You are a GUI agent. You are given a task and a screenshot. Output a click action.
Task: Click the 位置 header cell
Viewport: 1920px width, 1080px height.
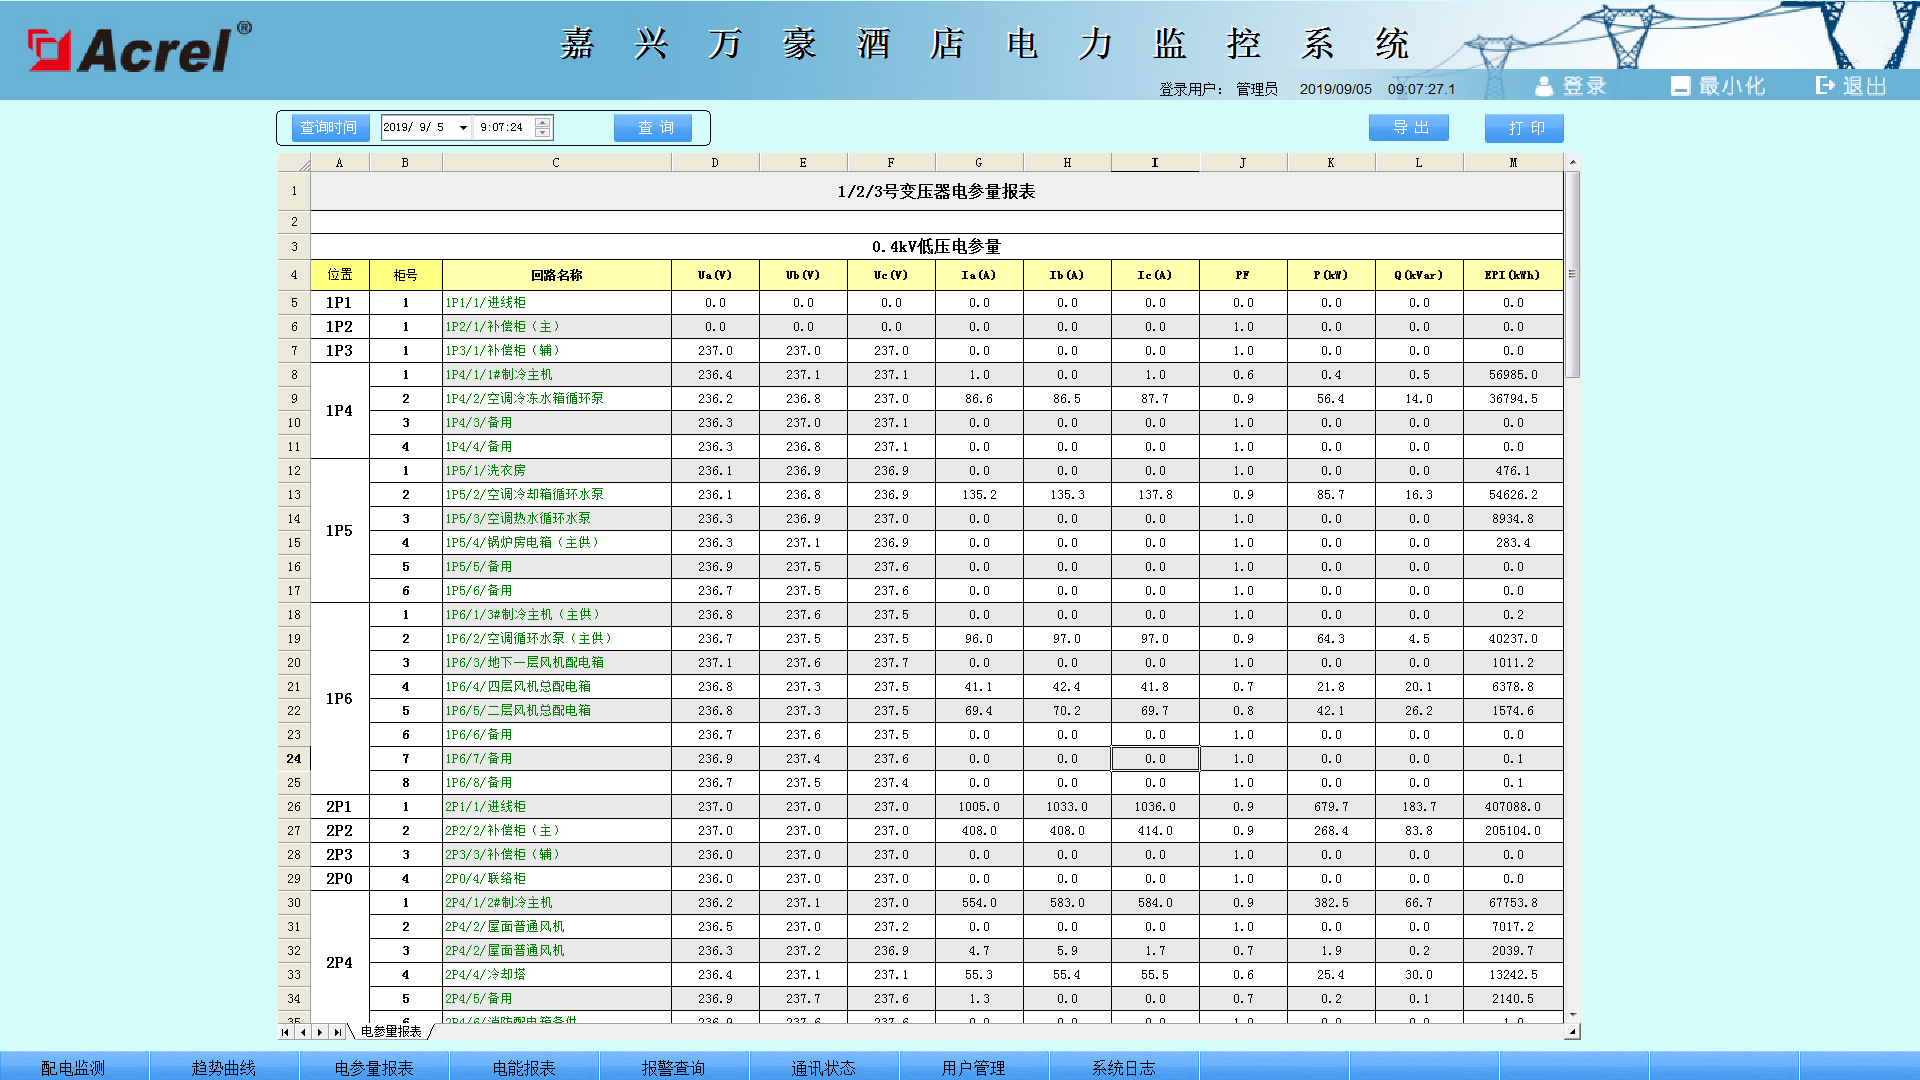click(x=340, y=275)
